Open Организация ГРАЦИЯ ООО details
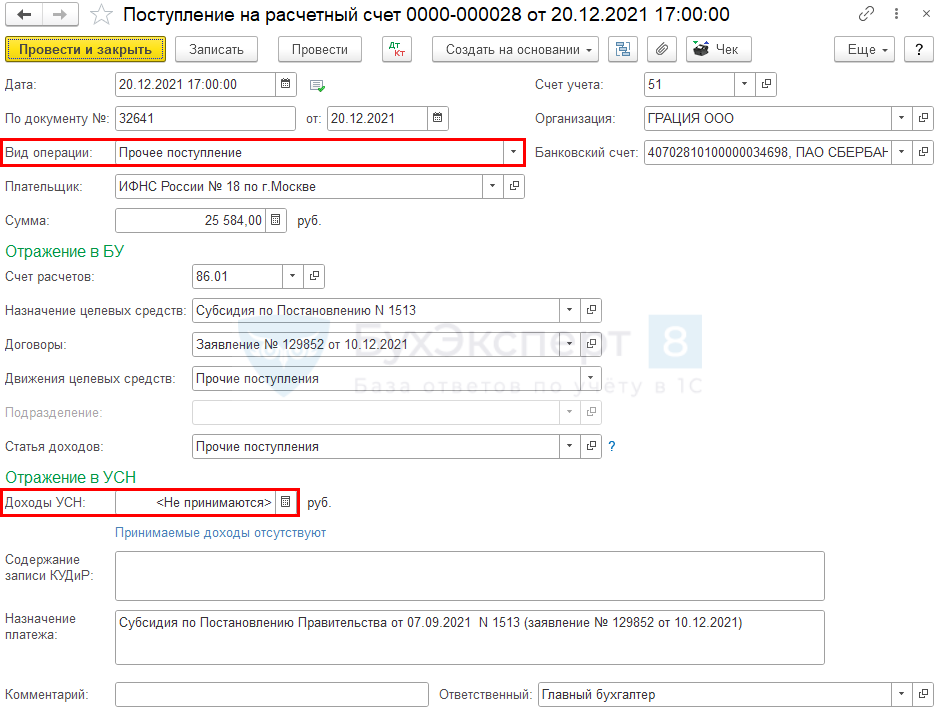Viewport: 941px width, 713px height. click(923, 118)
